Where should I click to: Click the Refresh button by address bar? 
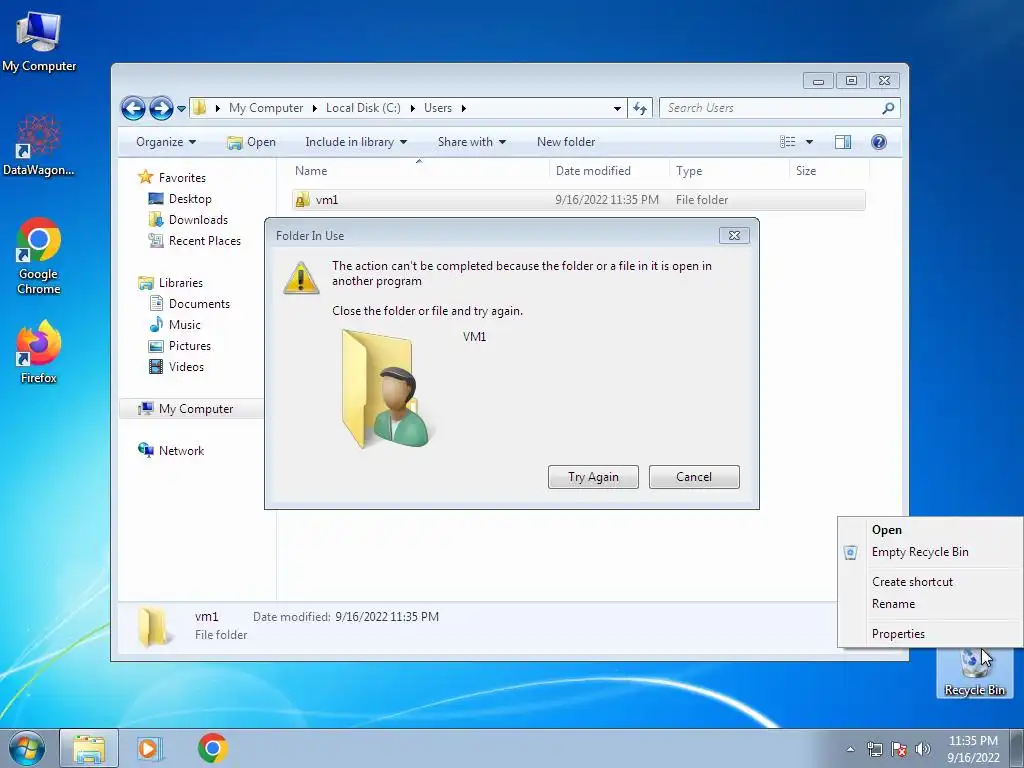point(640,108)
